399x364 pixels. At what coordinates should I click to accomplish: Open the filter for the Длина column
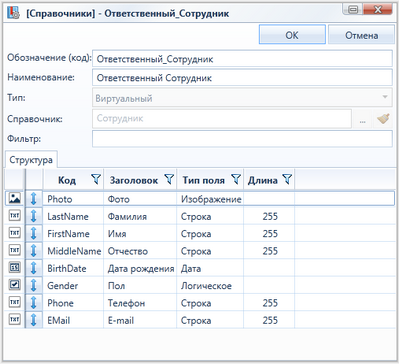coord(287,179)
